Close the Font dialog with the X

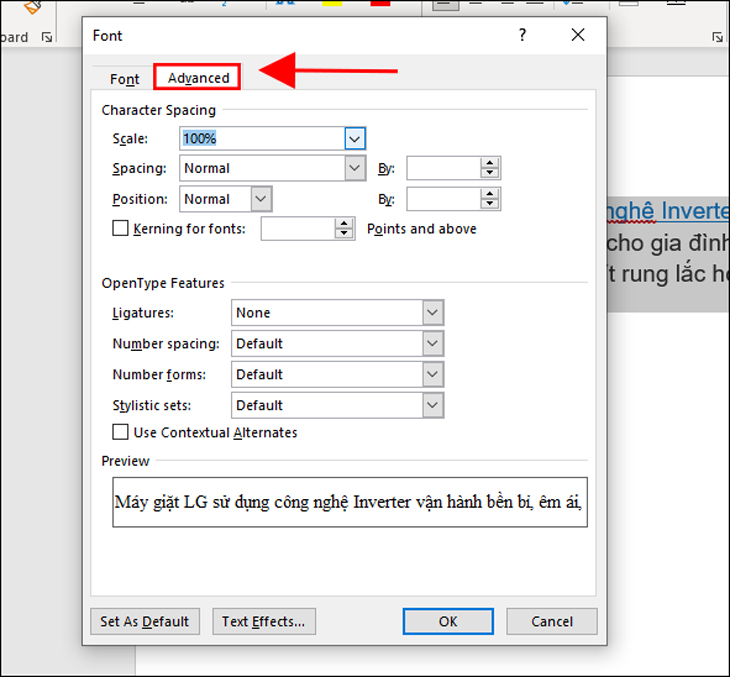577,35
